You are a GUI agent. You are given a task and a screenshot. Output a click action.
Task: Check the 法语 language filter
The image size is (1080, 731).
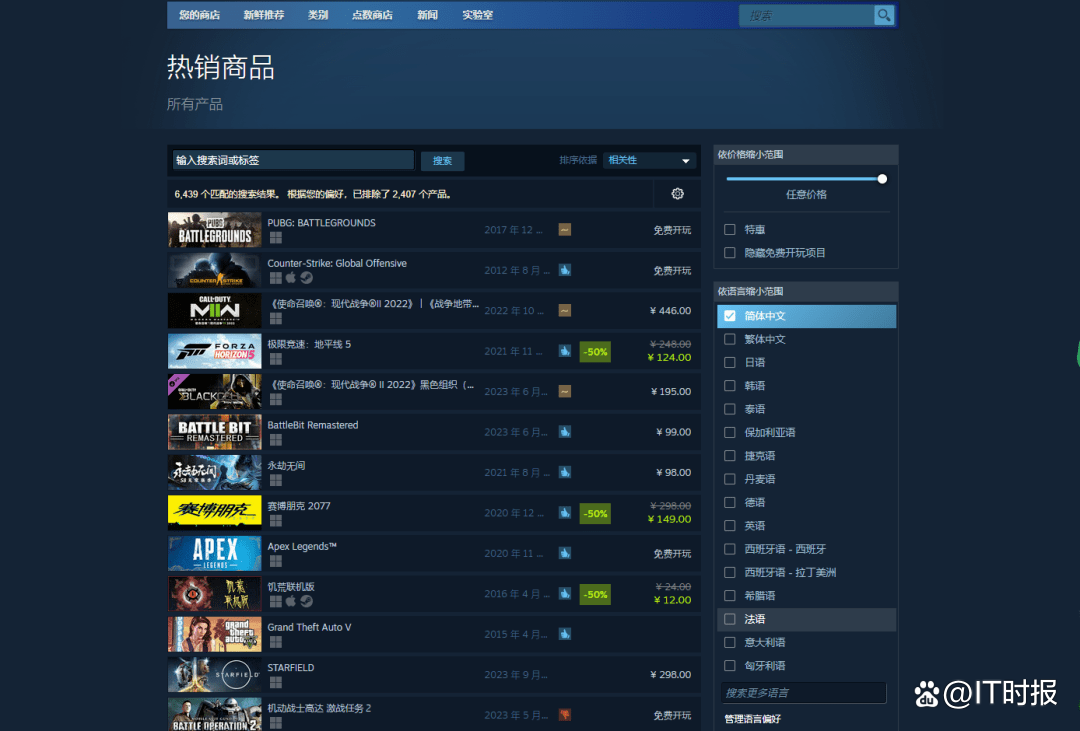(x=730, y=619)
